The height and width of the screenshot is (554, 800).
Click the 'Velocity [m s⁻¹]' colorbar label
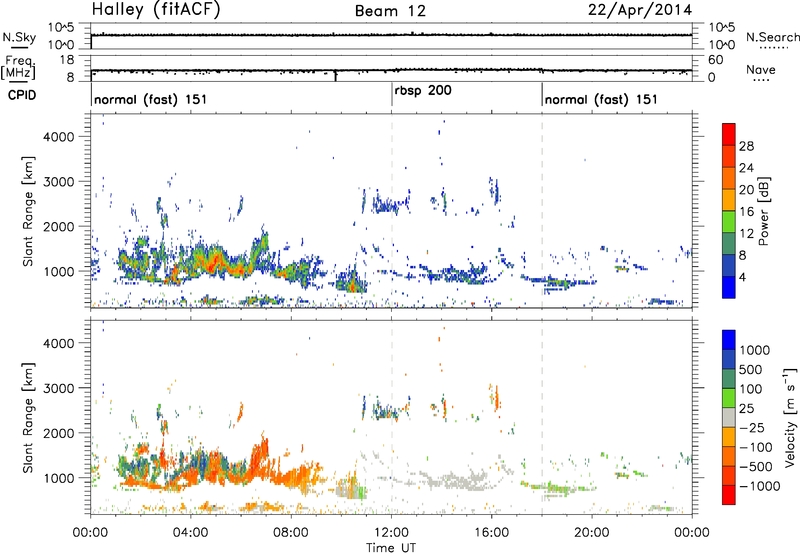pos(790,417)
